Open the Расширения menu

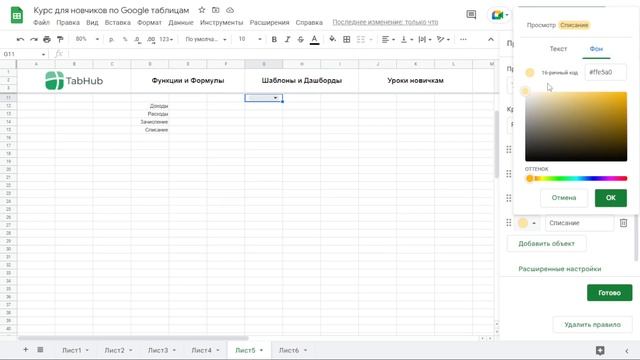point(269,22)
